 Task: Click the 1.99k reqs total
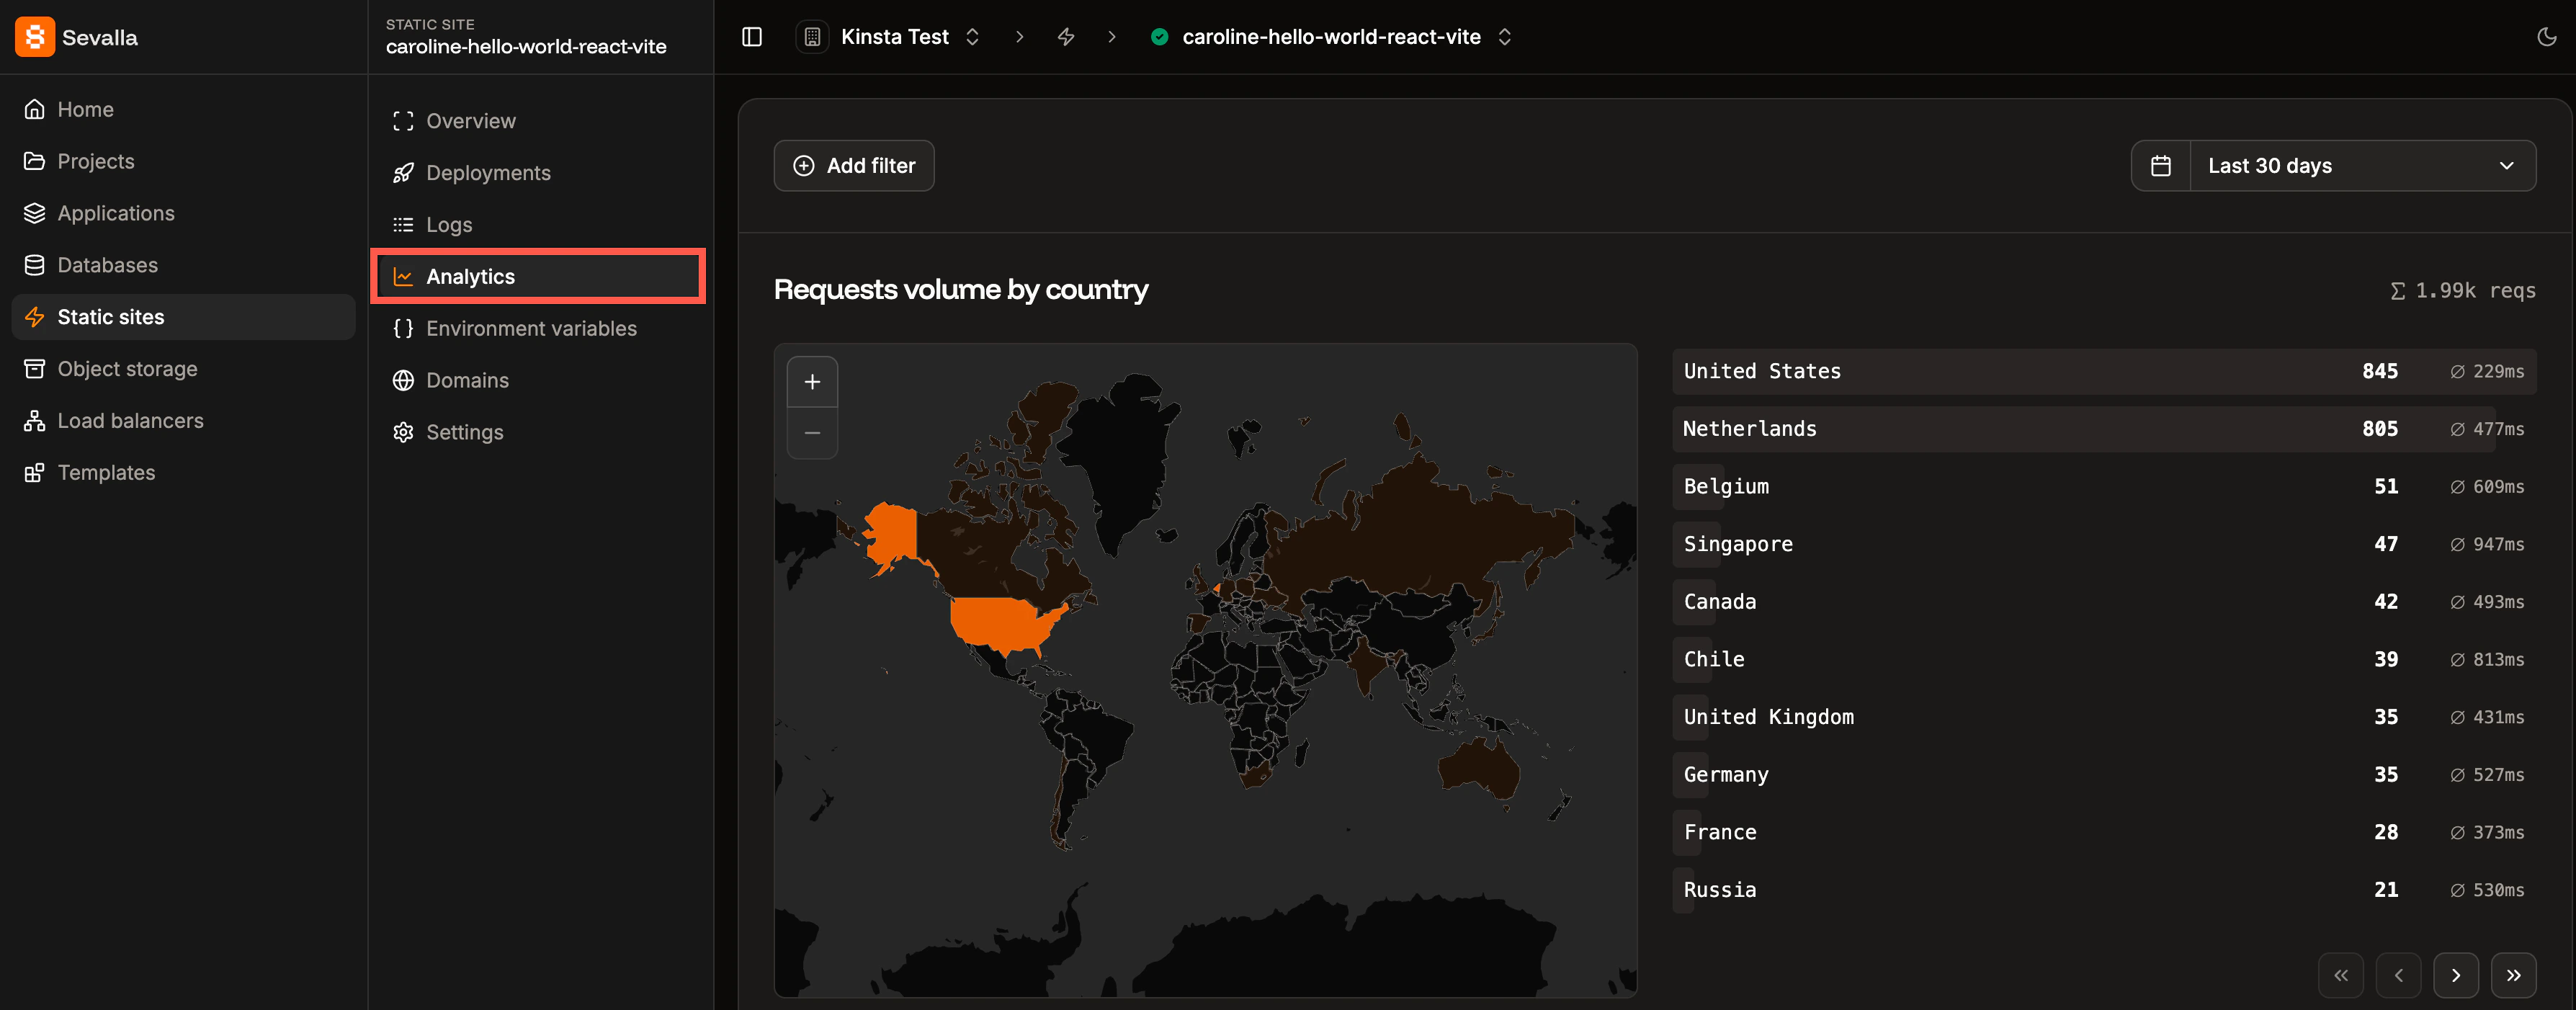(2463, 291)
